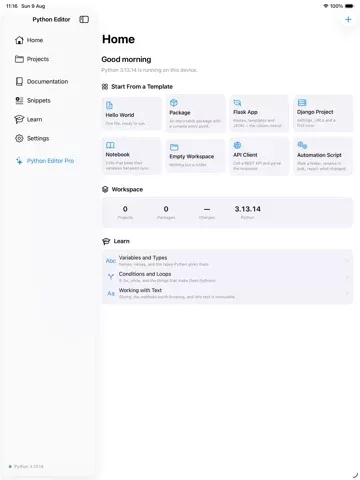Click the Python 3.13.14 sidebar footer status
The image size is (360, 480).
26,466
